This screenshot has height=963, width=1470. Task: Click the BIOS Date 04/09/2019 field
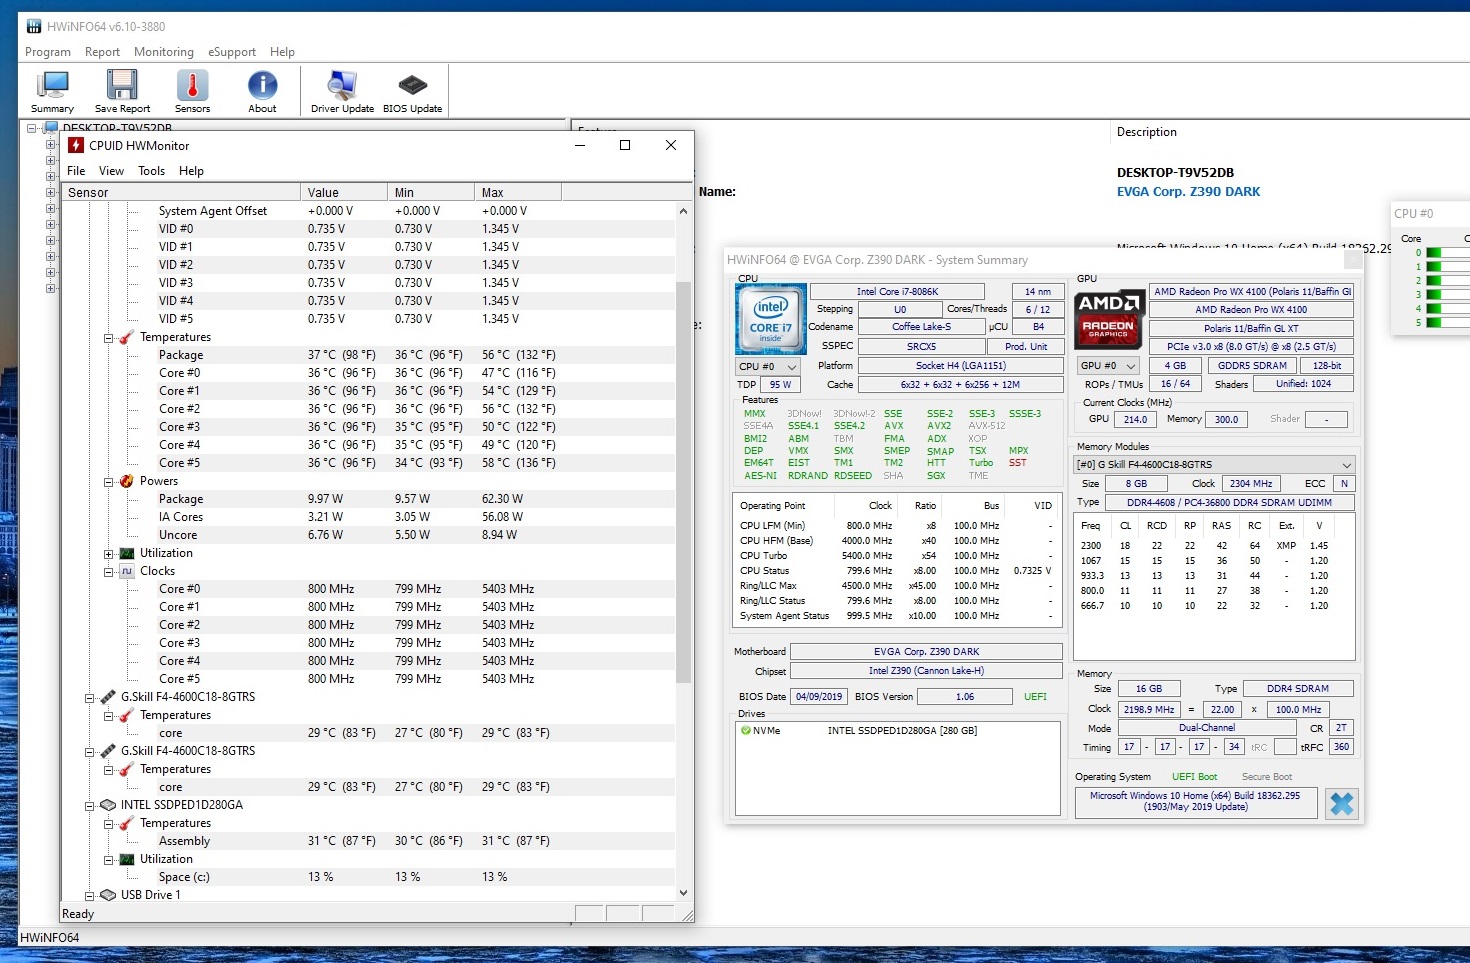coord(819,697)
